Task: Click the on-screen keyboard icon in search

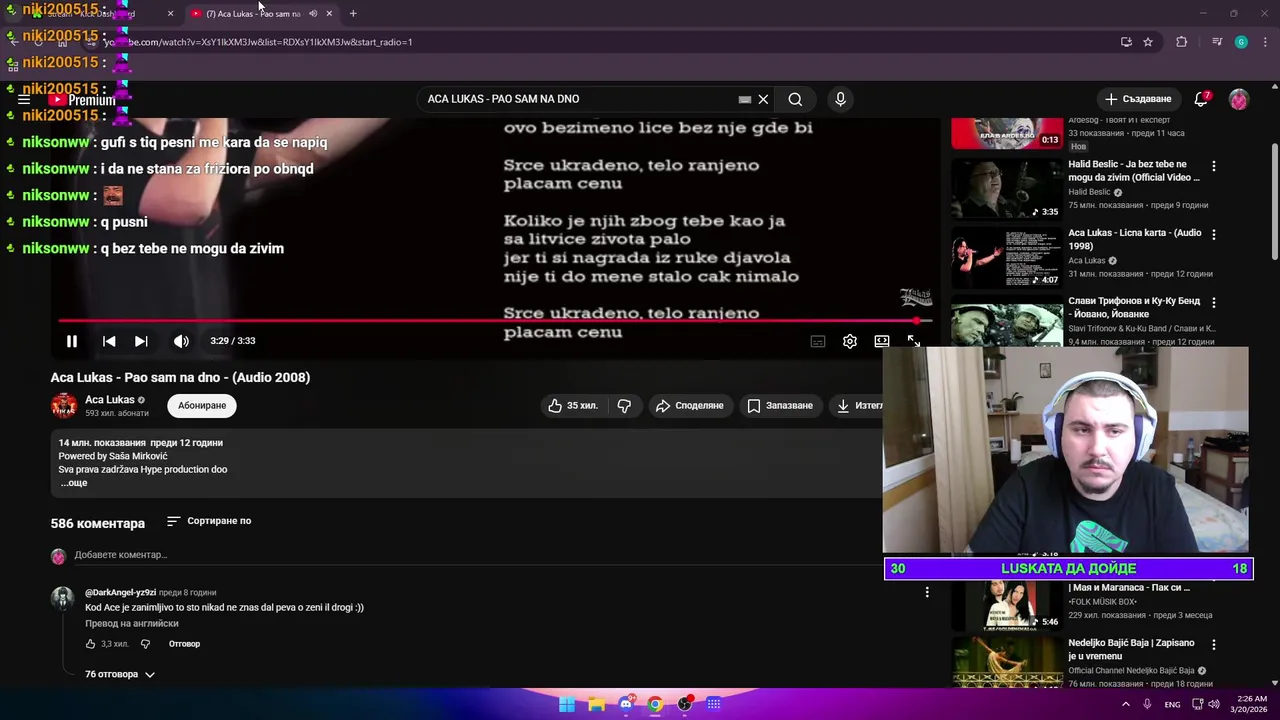Action: pos(744,99)
